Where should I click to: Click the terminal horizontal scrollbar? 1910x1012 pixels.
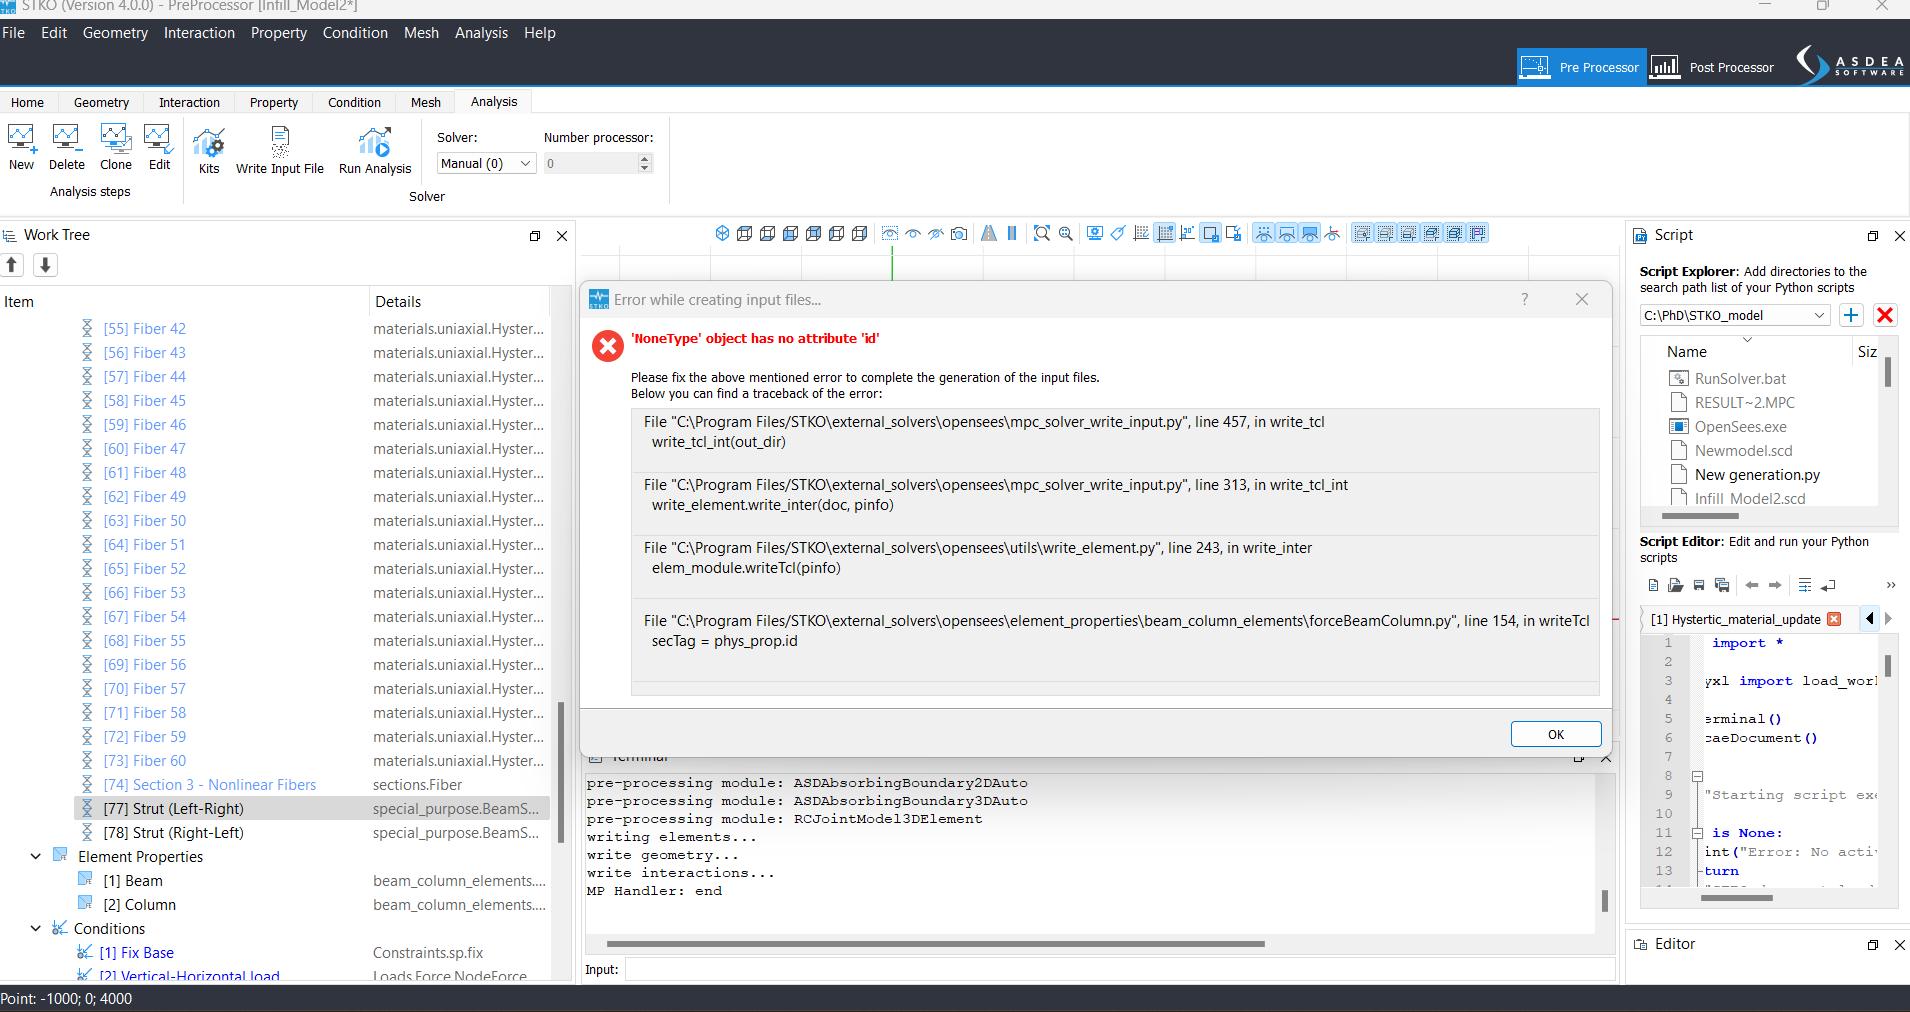pos(935,943)
